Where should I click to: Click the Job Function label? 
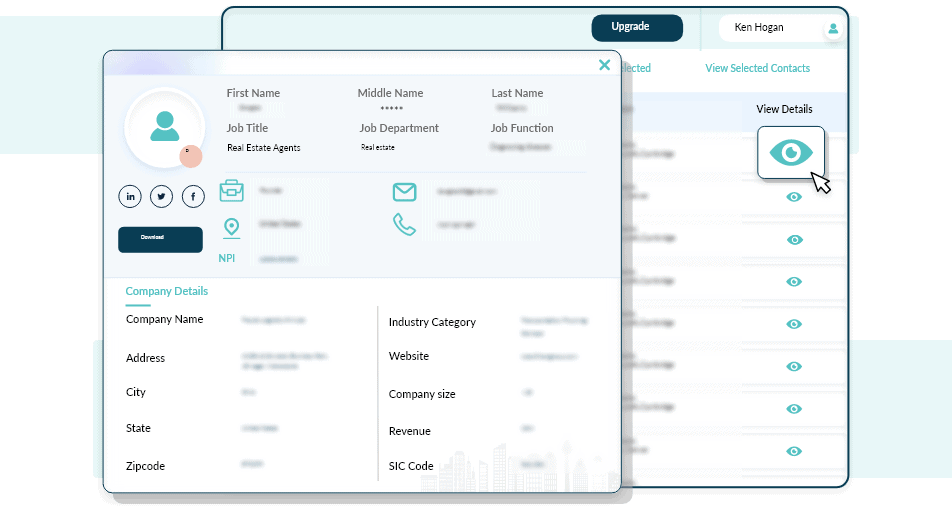pyautogui.click(x=522, y=128)
